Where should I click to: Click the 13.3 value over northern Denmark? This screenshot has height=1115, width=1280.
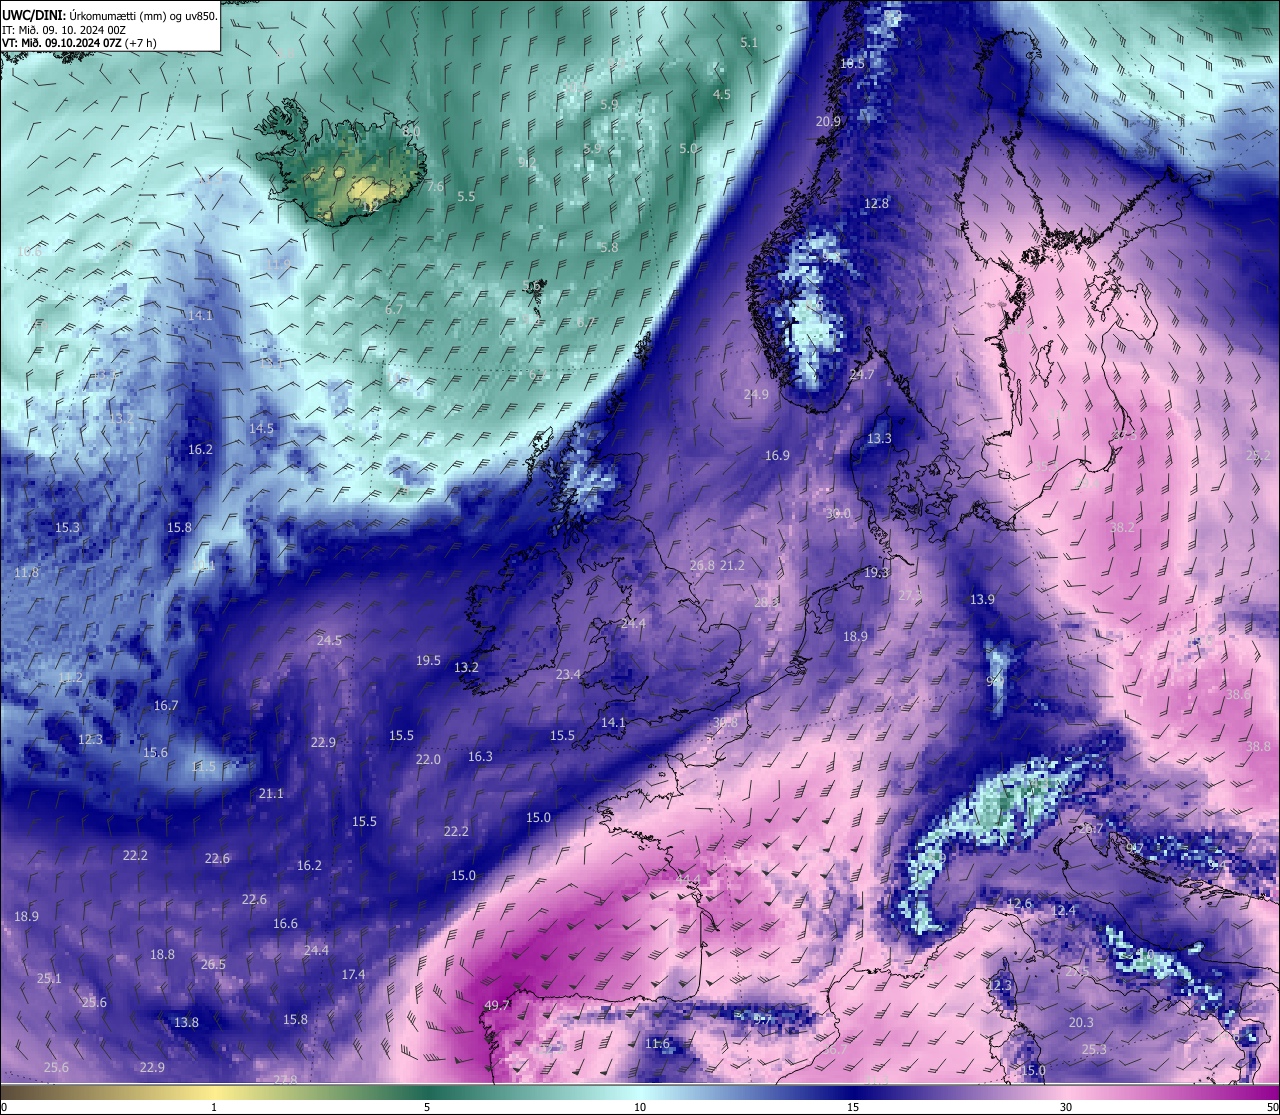(879, 439)
